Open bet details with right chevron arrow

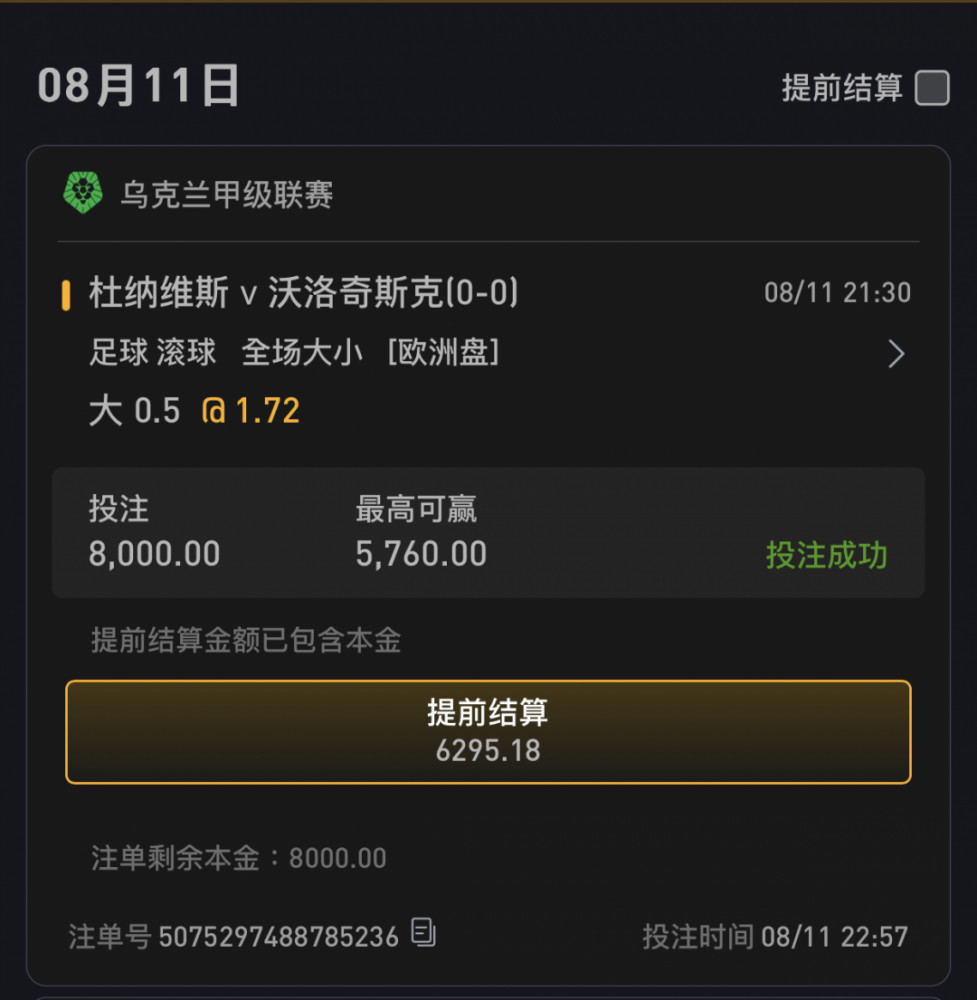point(897,354)
